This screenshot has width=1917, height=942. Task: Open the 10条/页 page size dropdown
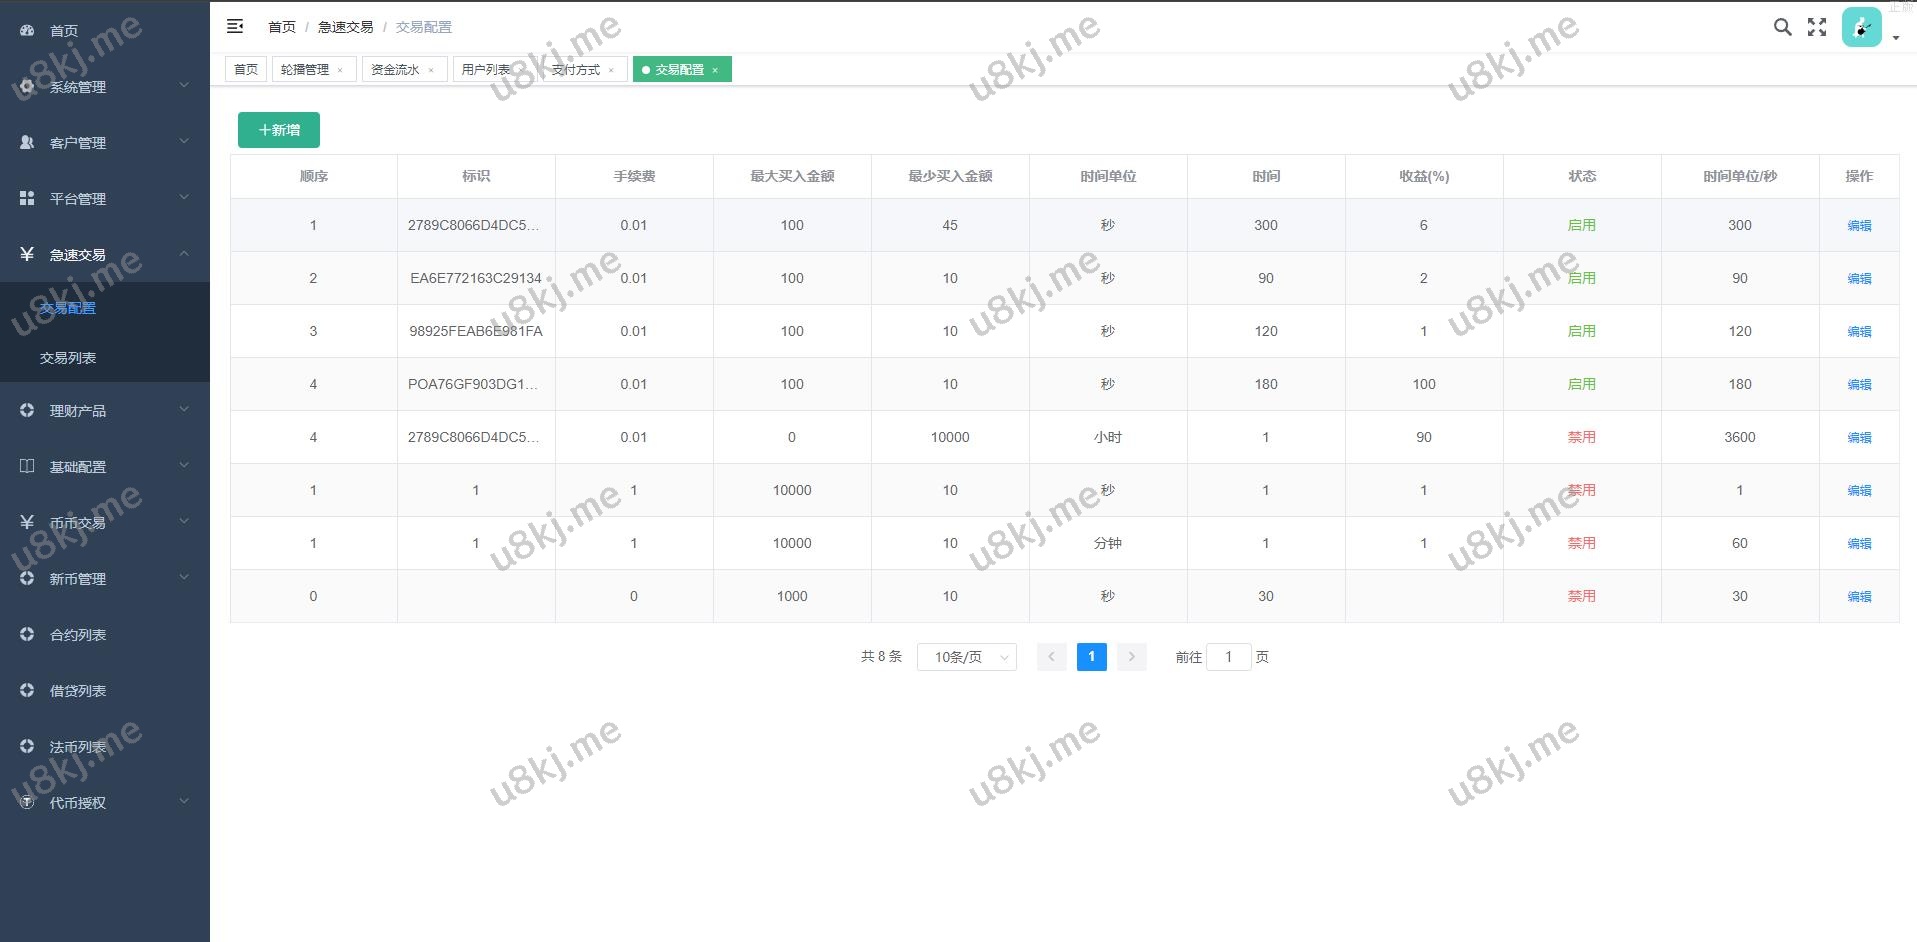[x=966, y=657]
